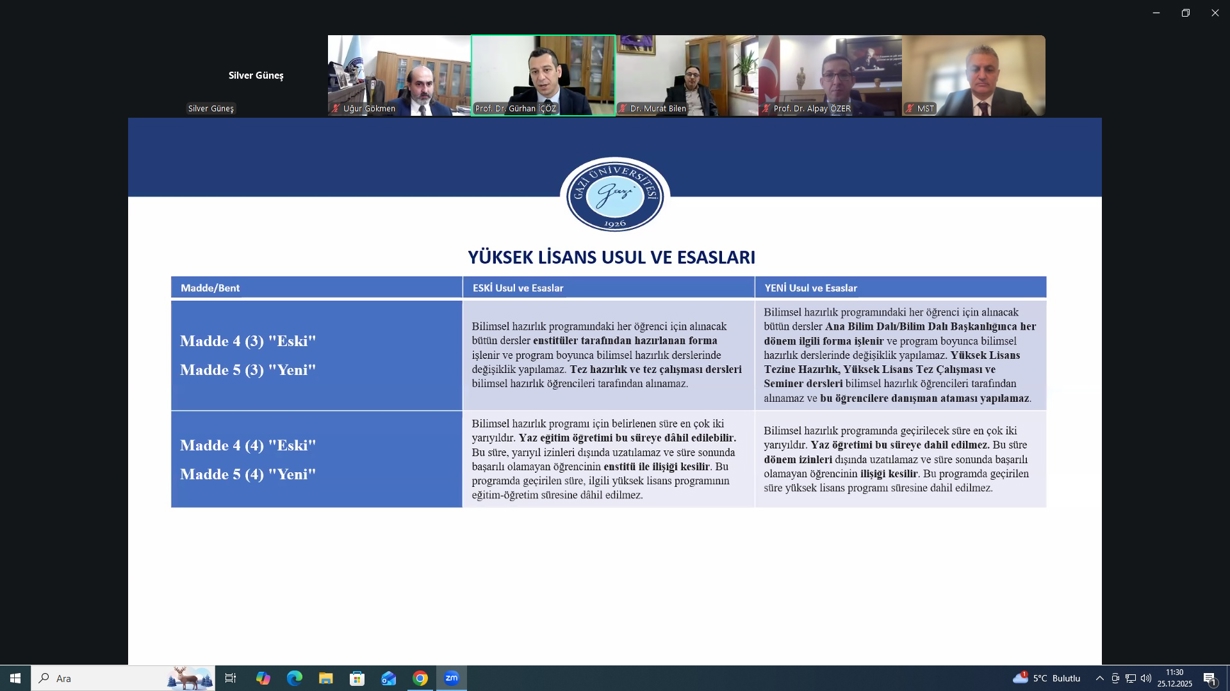Click the Task View icon
This screenshot has width=1230, height=691.
click(x=230, y=678)
